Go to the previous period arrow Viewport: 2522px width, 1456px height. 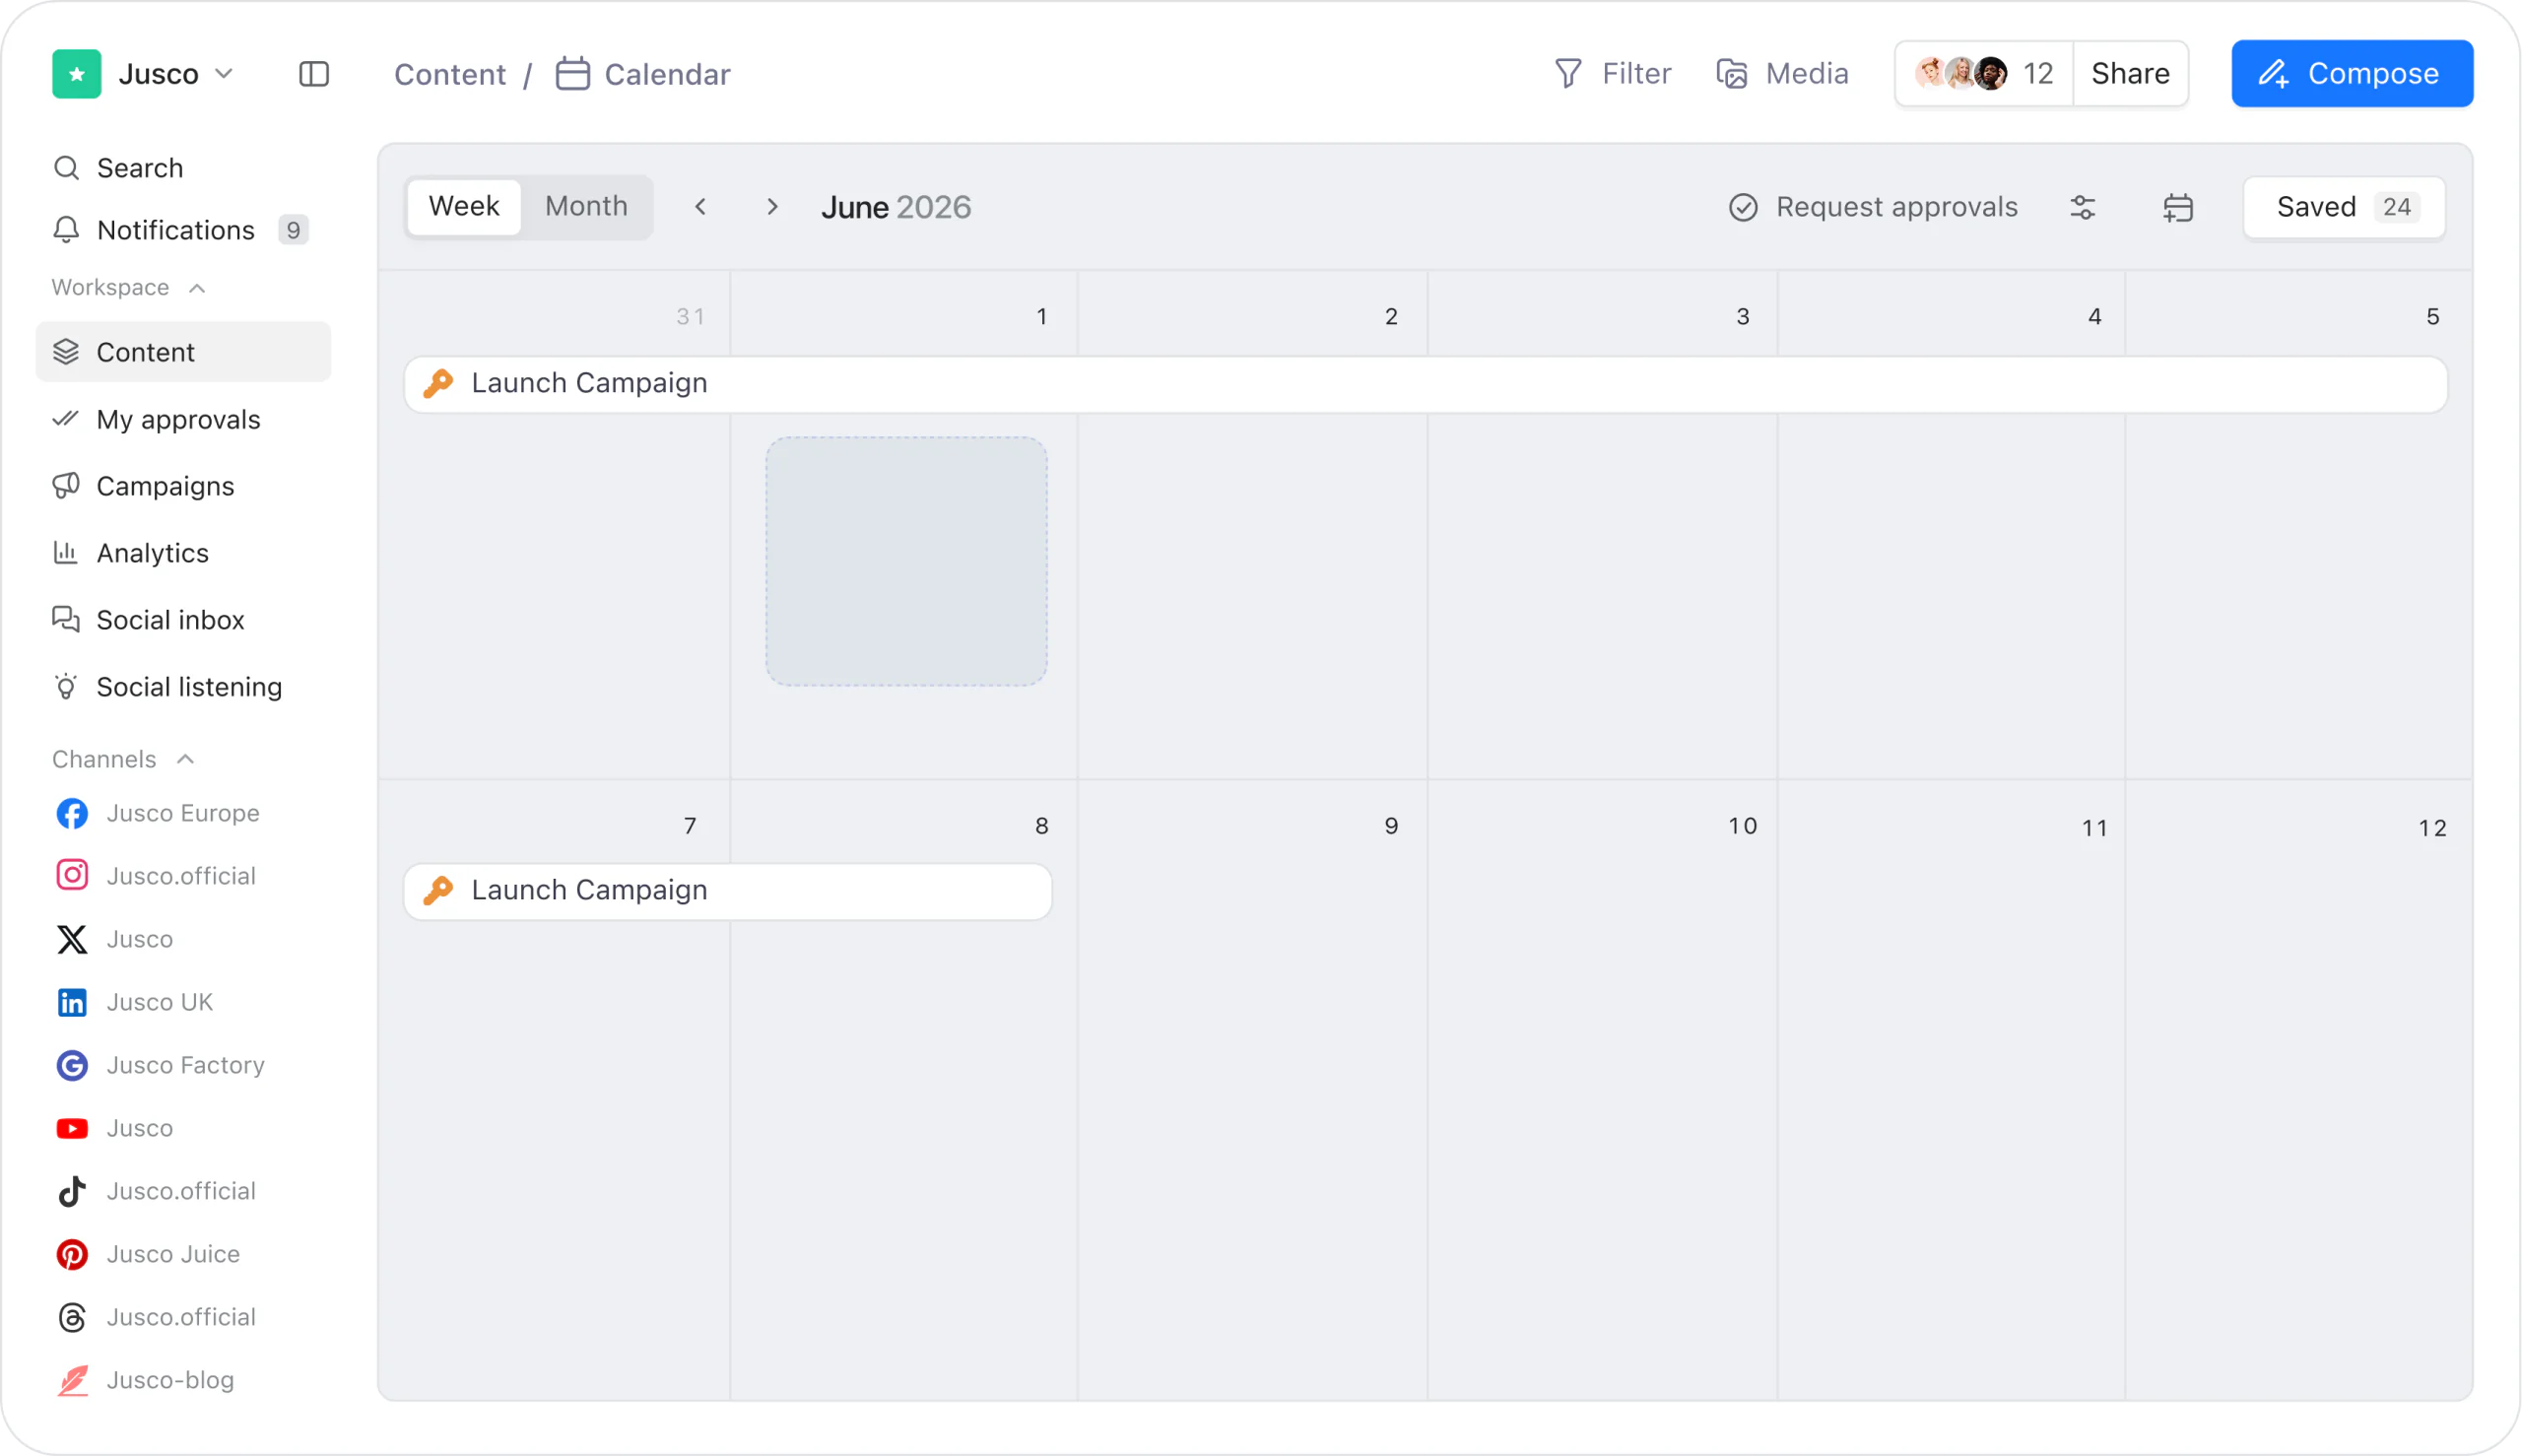pyautogui.click(x=701, y=207)
